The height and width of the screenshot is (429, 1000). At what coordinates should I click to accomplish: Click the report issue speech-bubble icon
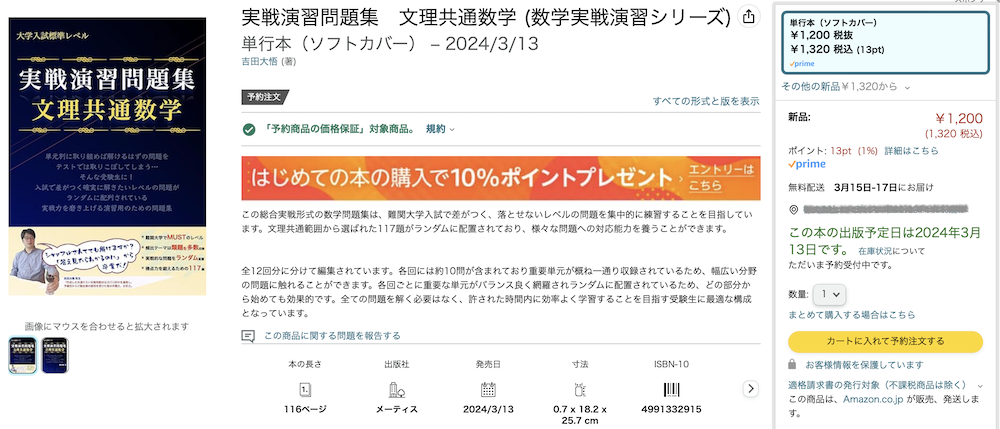click(x=249, y=335)
